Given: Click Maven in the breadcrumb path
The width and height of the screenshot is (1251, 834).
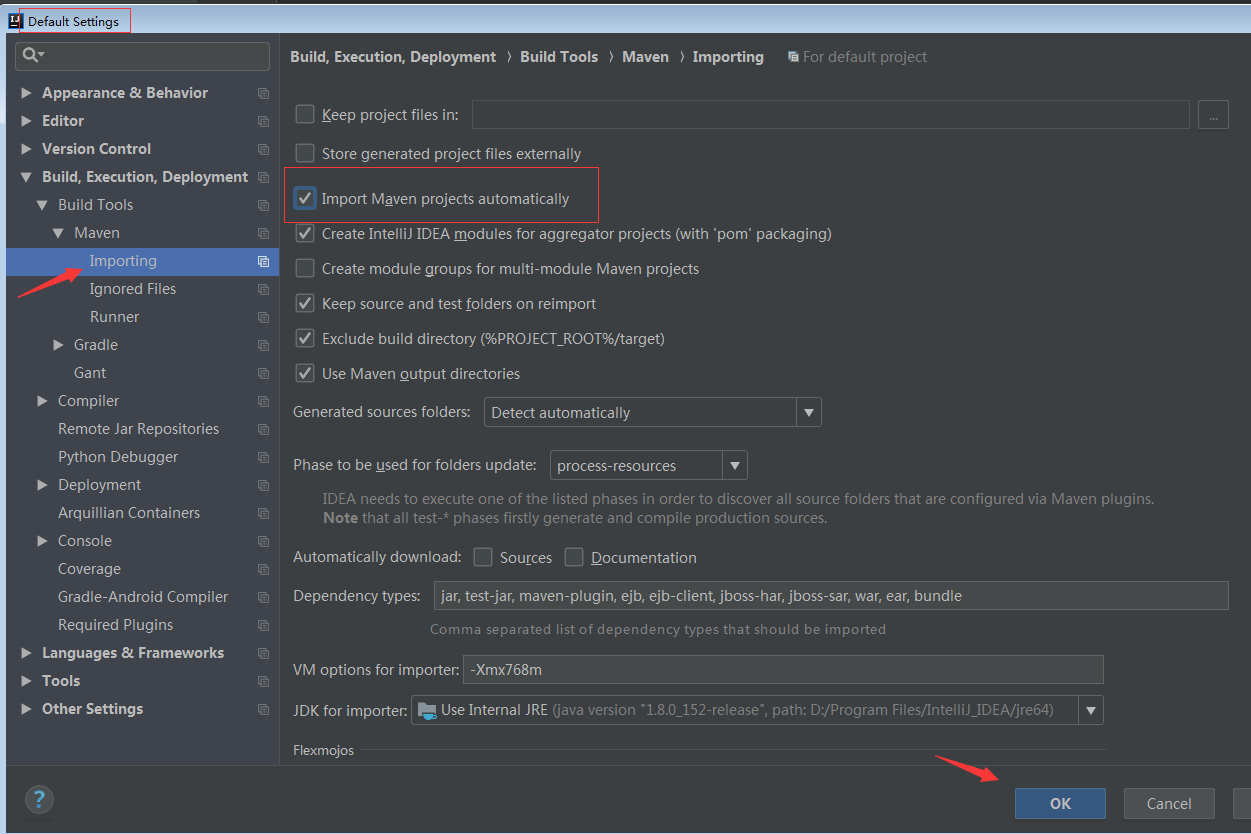Looking at the screenshot, I should pyautogui.click(x=645, y=57).
